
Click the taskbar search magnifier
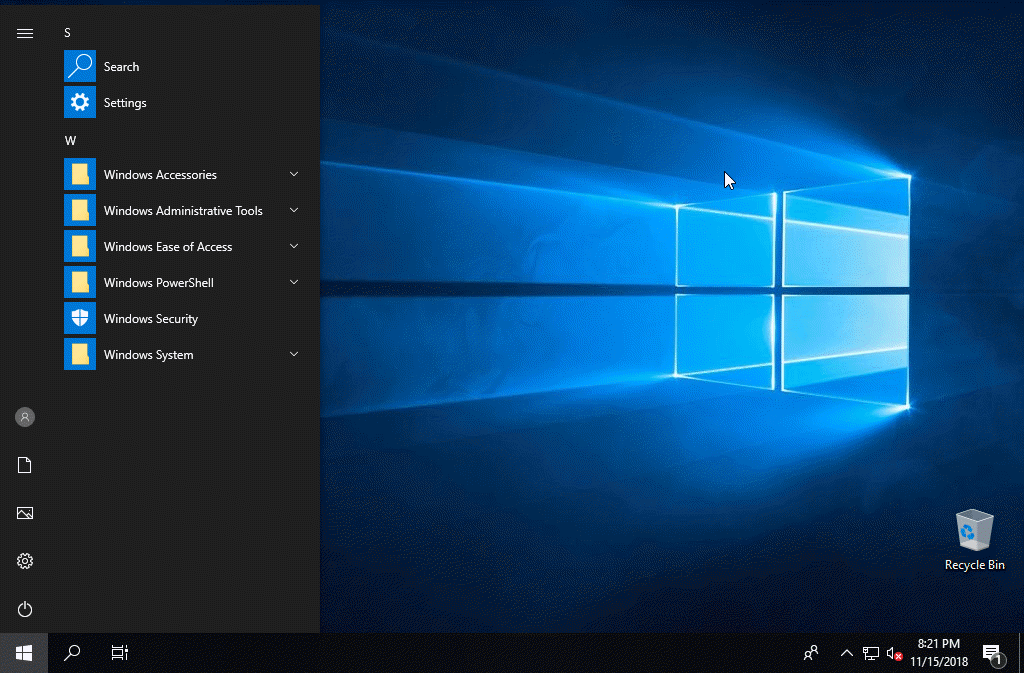[x=72, y=653]
